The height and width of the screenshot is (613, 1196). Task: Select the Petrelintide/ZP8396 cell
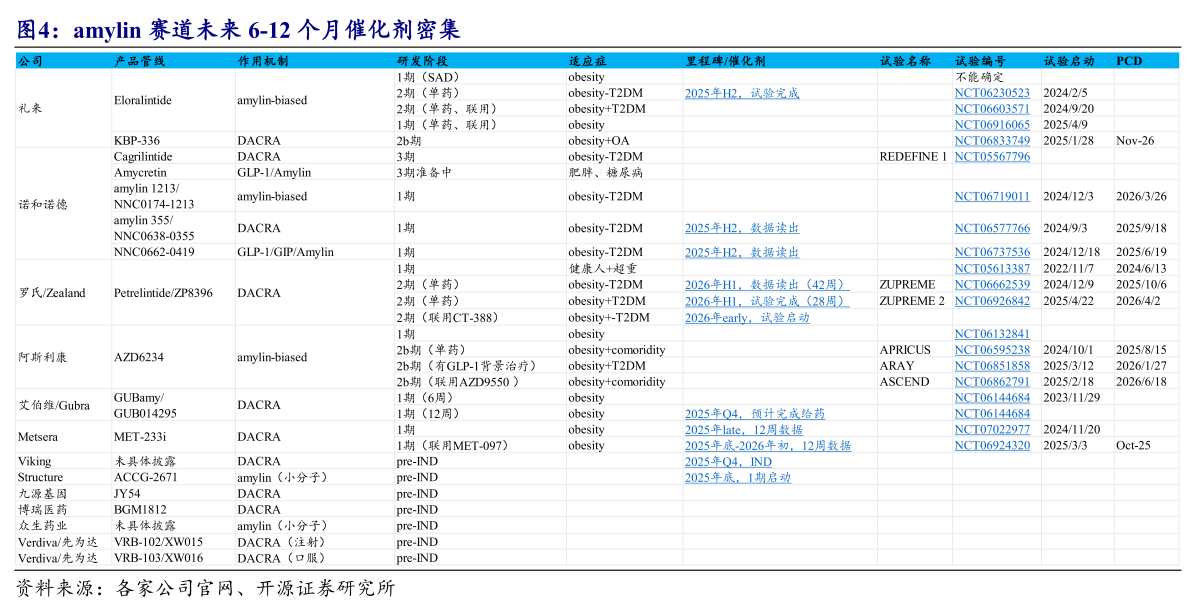tap(163, 293)
